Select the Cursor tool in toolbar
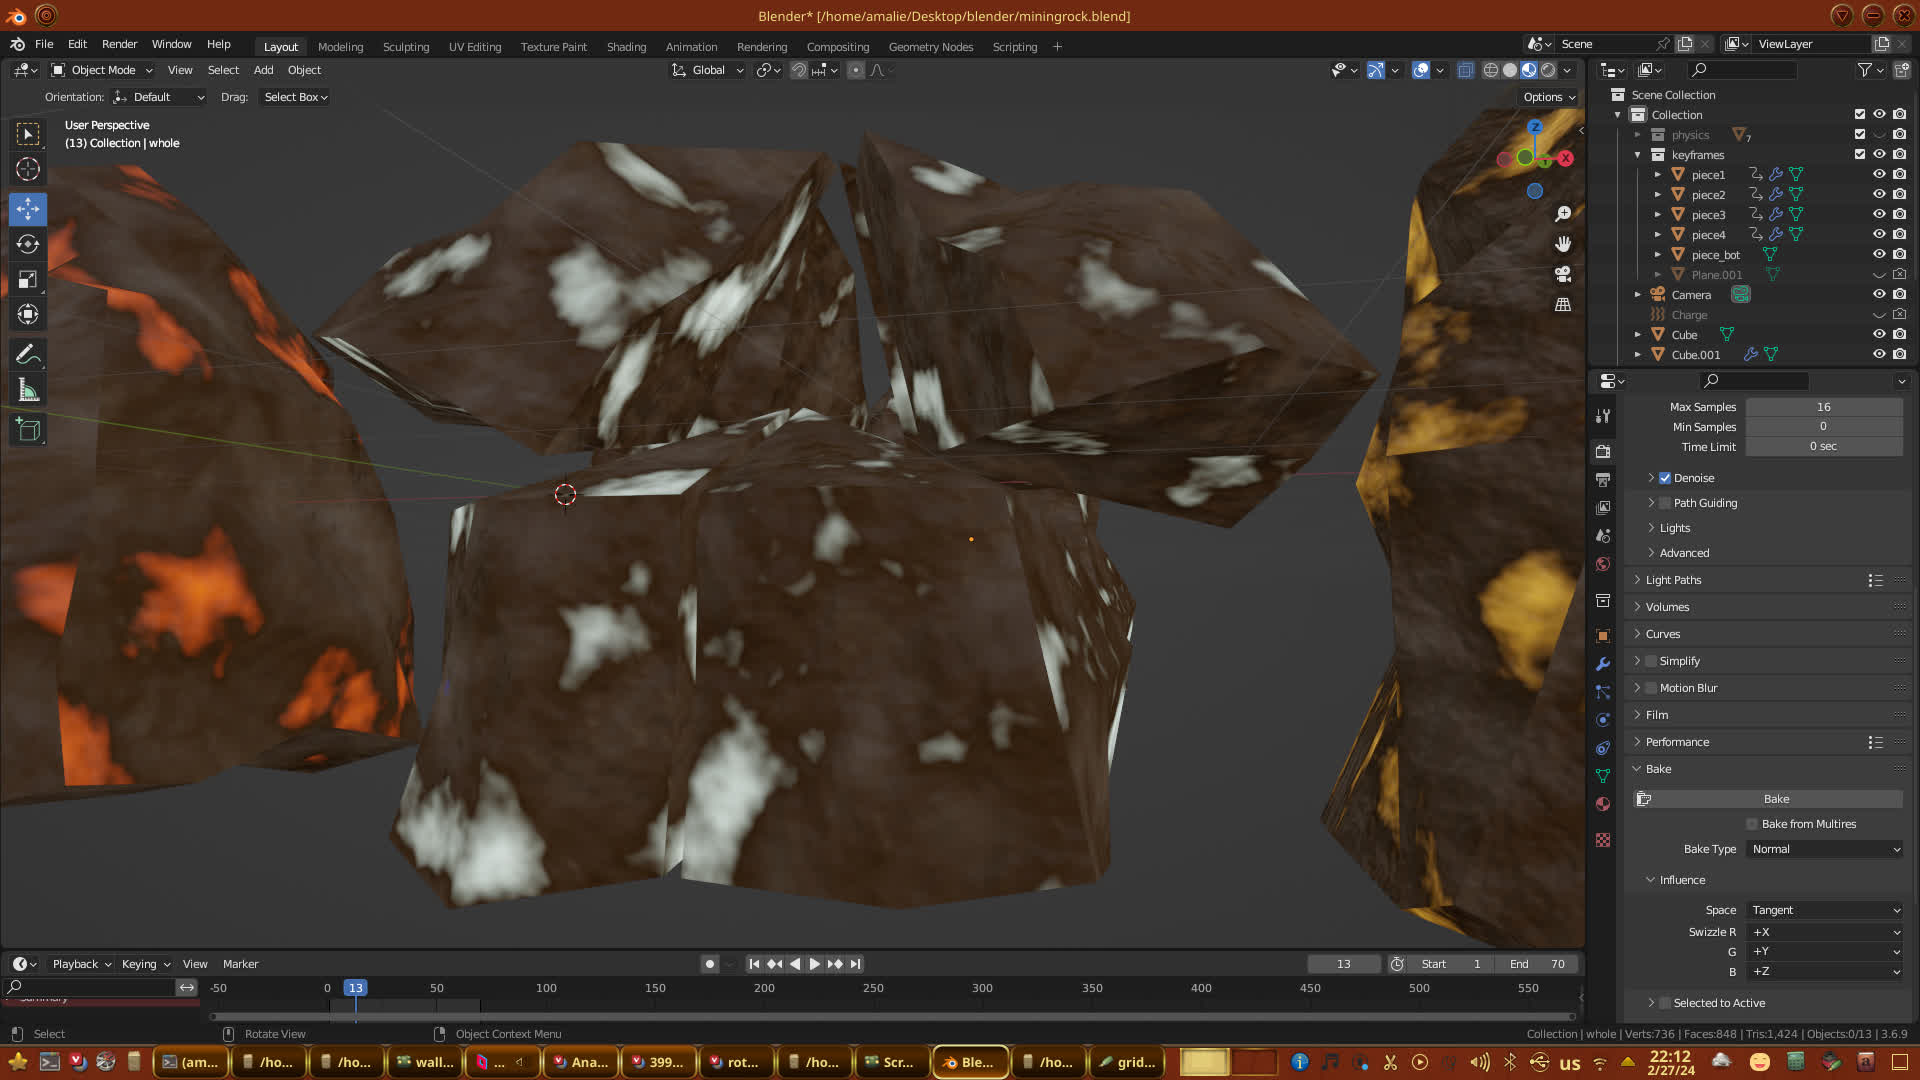The height and width of the screenshot is (1080, 1920). pos(28,169)
